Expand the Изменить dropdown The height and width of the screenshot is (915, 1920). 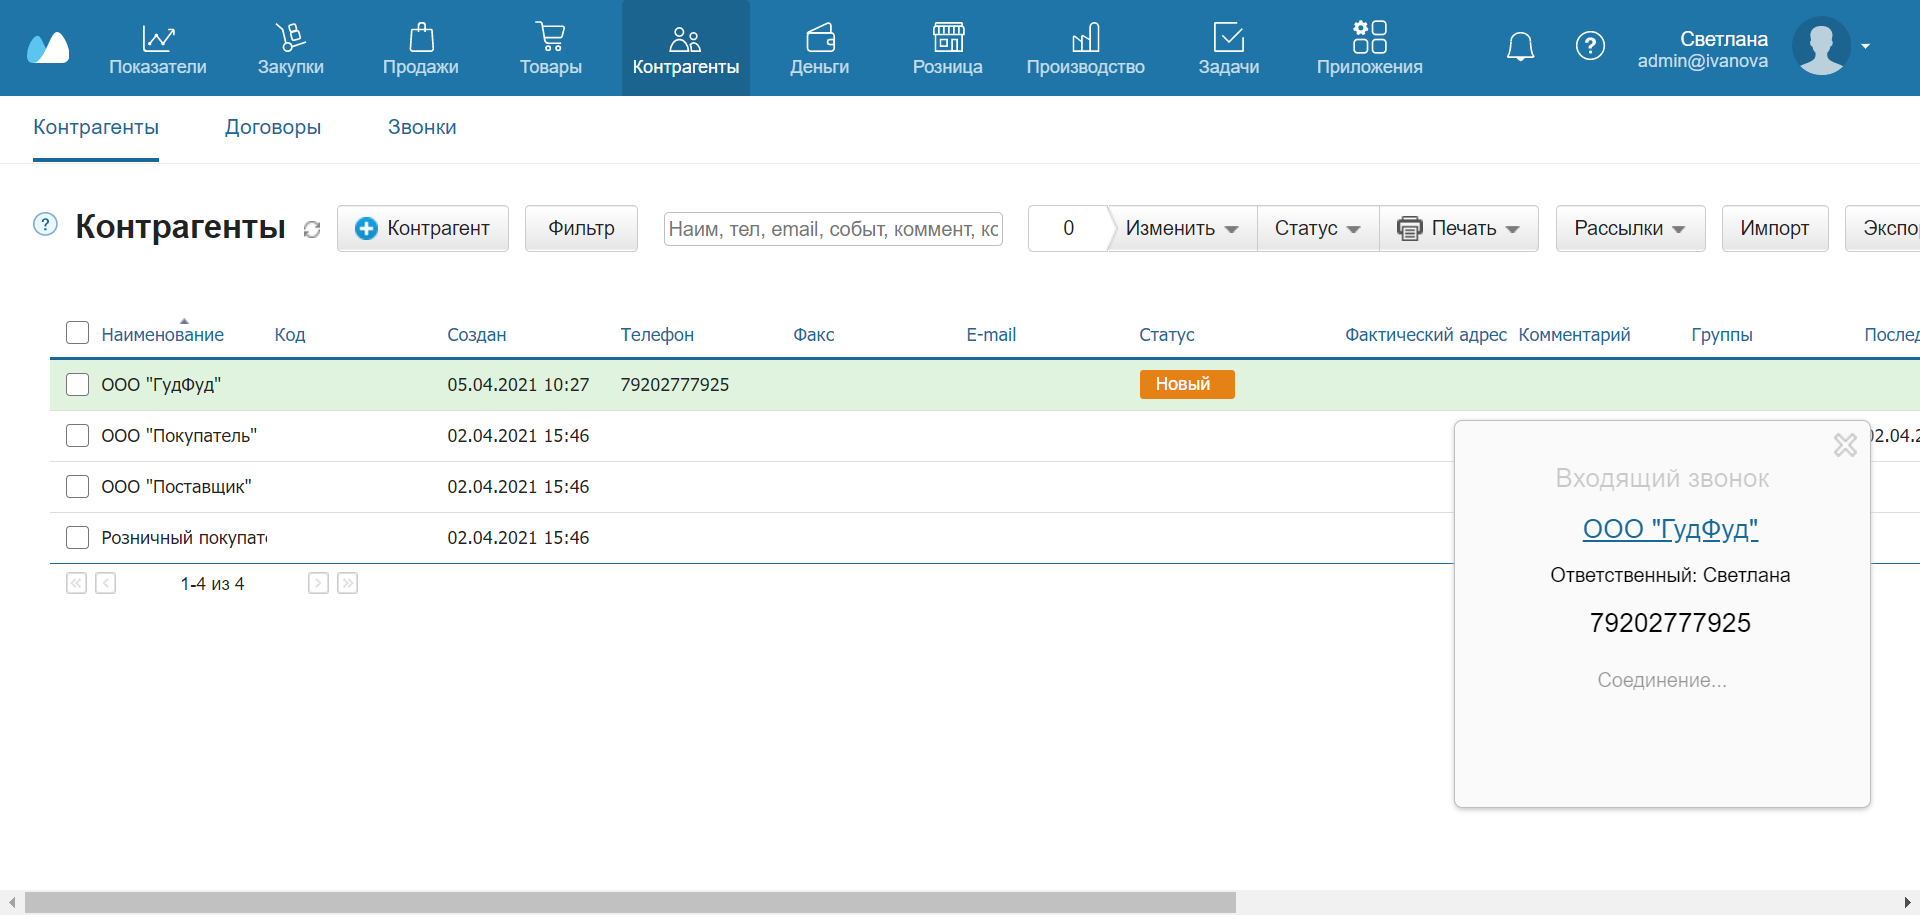click(x=1181, y=229)
